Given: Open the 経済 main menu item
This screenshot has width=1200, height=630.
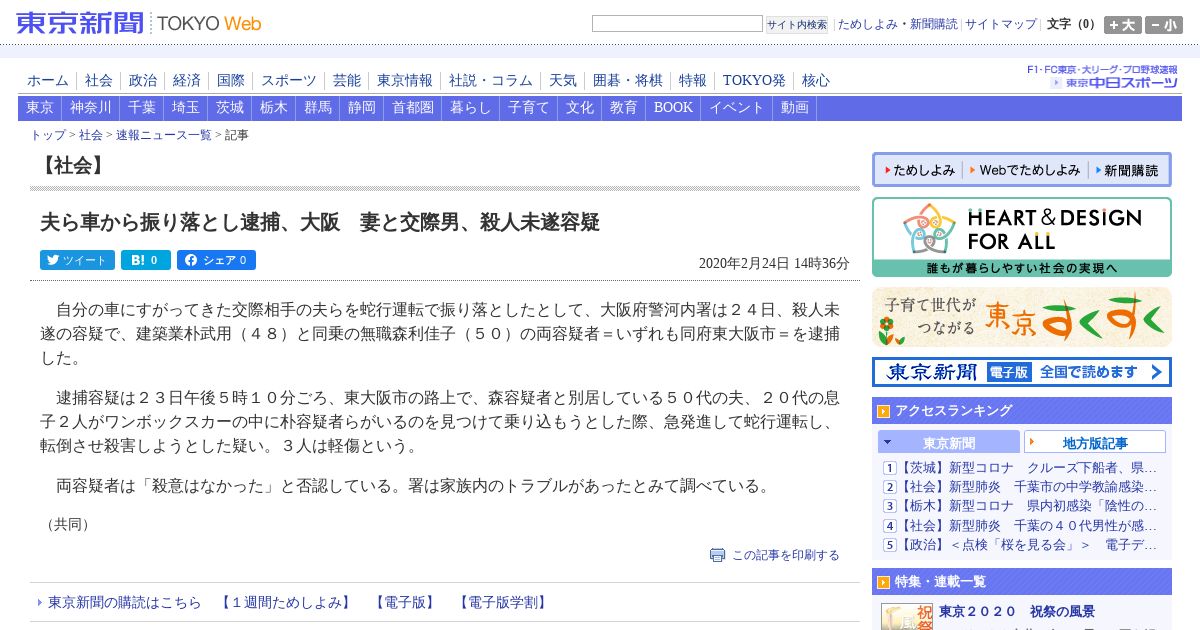Looking at the screenshot, I should point(187,81).
